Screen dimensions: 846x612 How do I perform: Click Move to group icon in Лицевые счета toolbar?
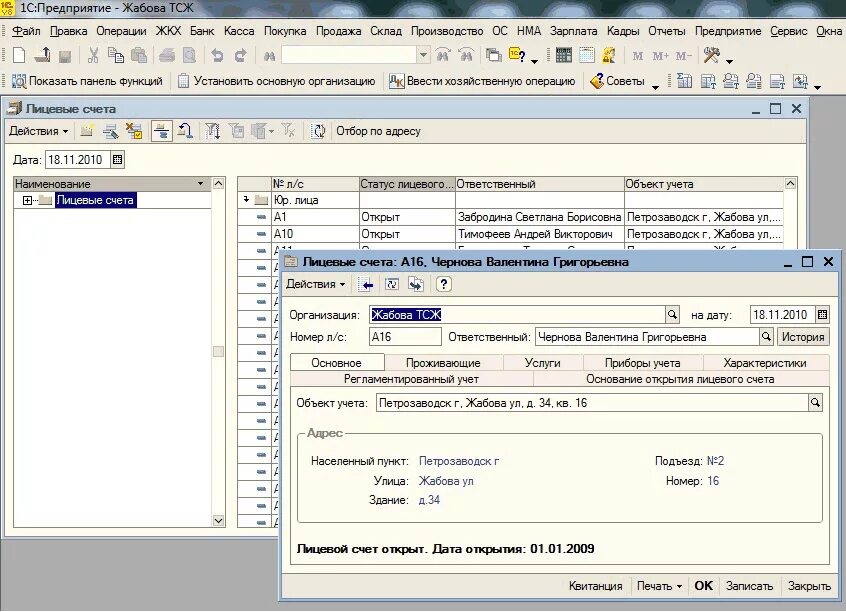point(185,131)
